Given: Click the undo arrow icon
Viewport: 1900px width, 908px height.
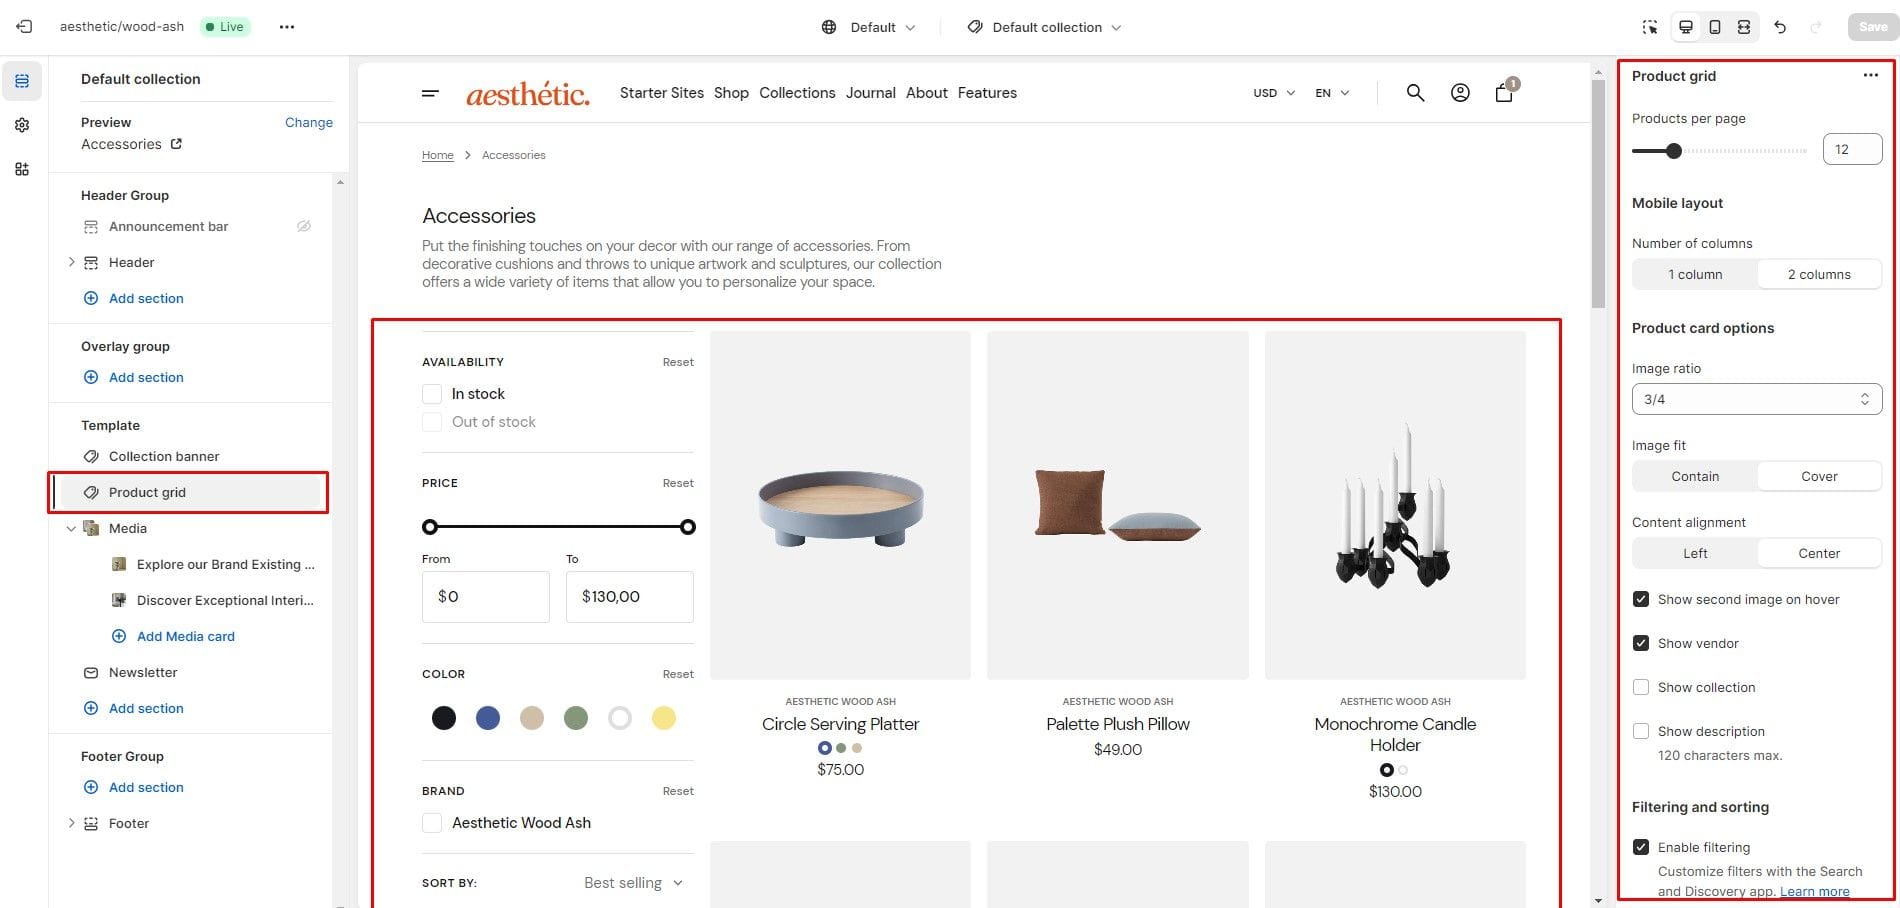Looking at the screenshot, I should 1780,27.
